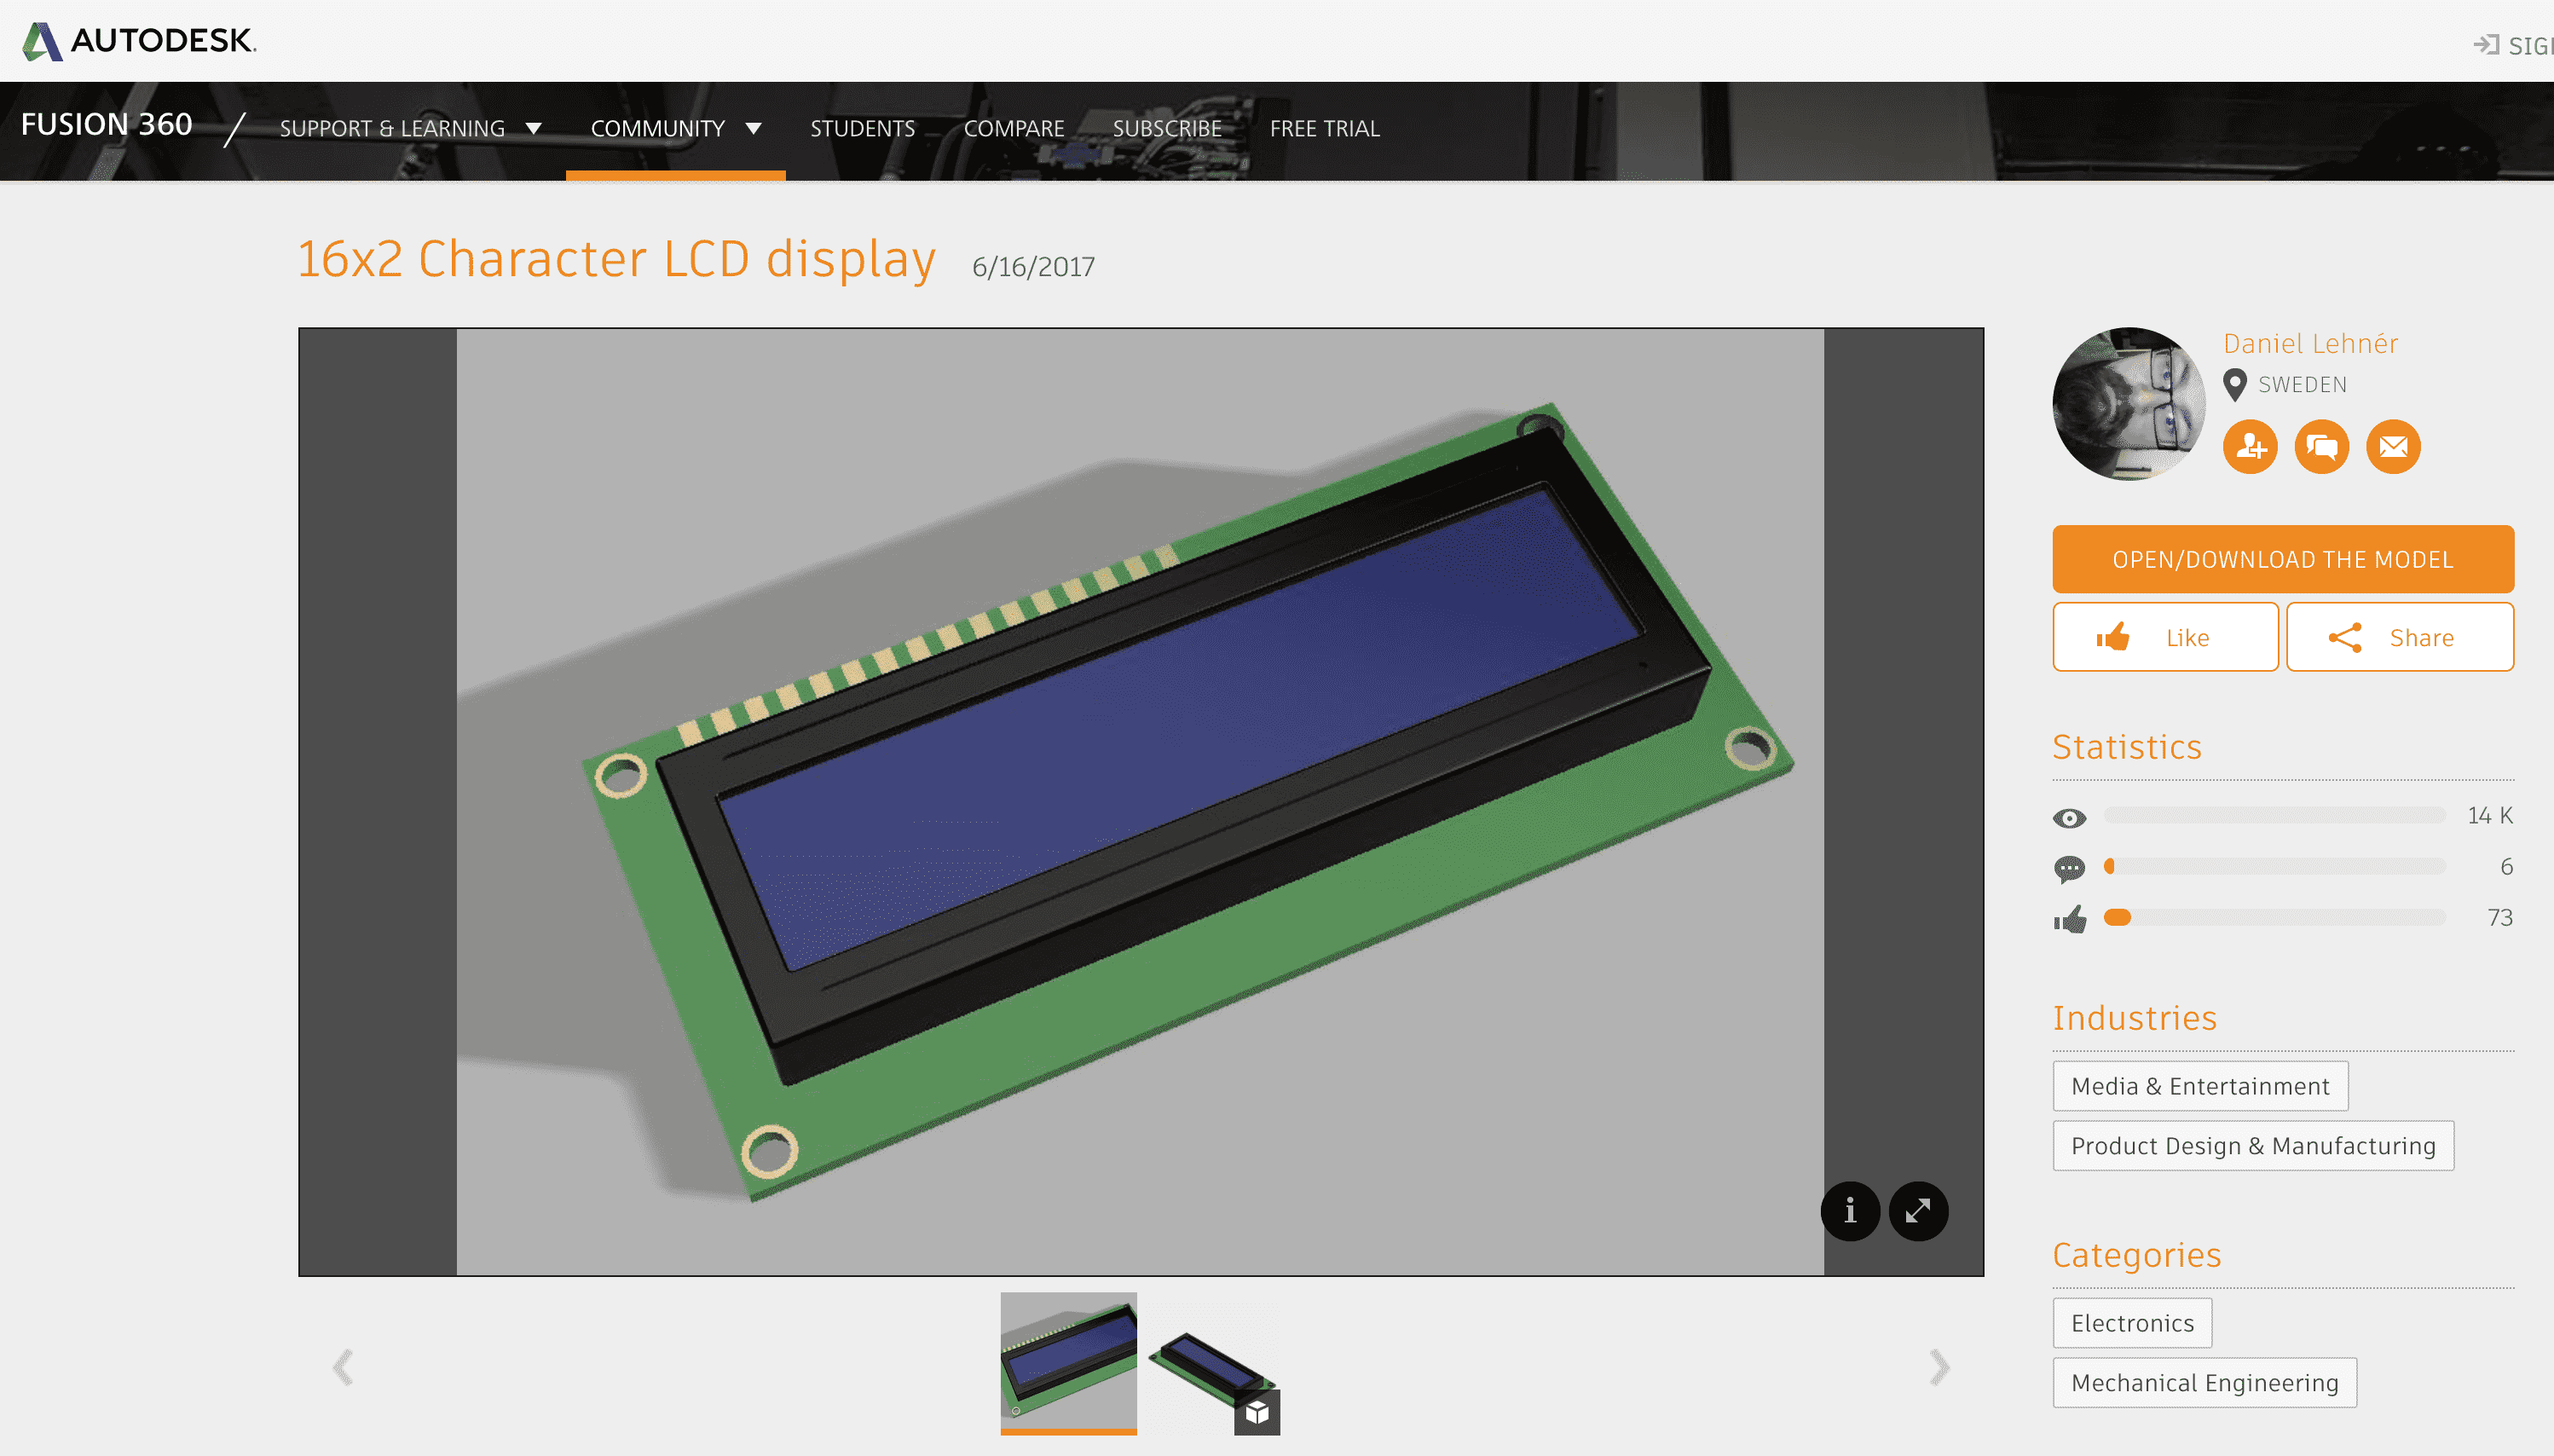The width and height of the screenshot is (2554, 1456).
Task: Open the Support & Learning dropdown menu
Action: coord(411,128)
